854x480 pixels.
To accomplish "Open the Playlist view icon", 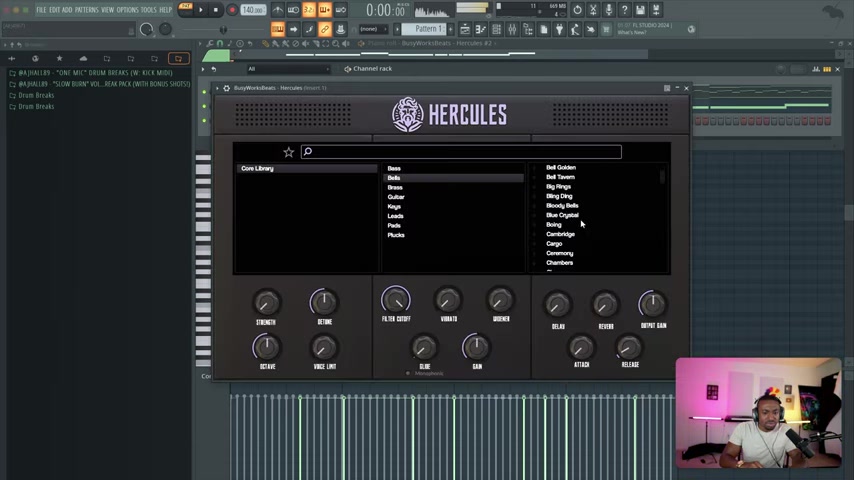I will (465, 29).
